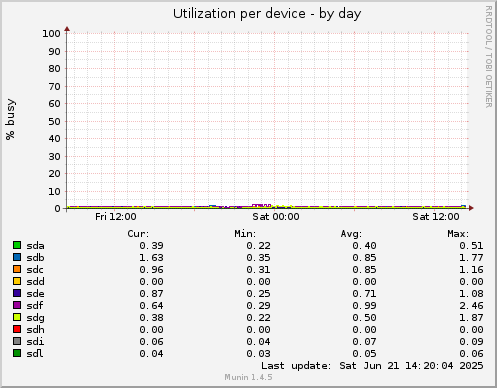
Task: Click the Avg: column header
Action: pos(351,234)
